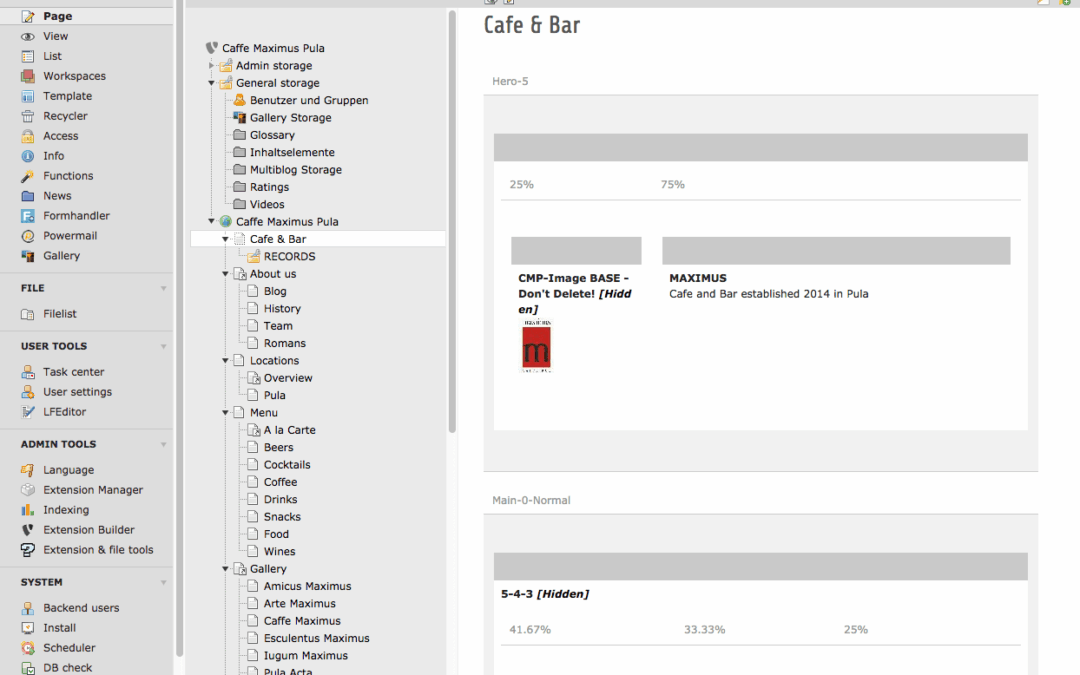
Task: Click the 'CMP-Image BASE - Don't Delete!' element title
Action: click(574, 293)
